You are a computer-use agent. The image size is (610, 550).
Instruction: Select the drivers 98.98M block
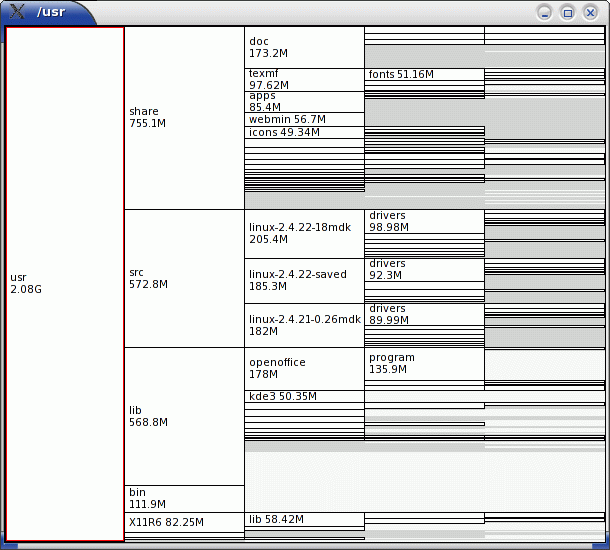[x=424, y=222]
